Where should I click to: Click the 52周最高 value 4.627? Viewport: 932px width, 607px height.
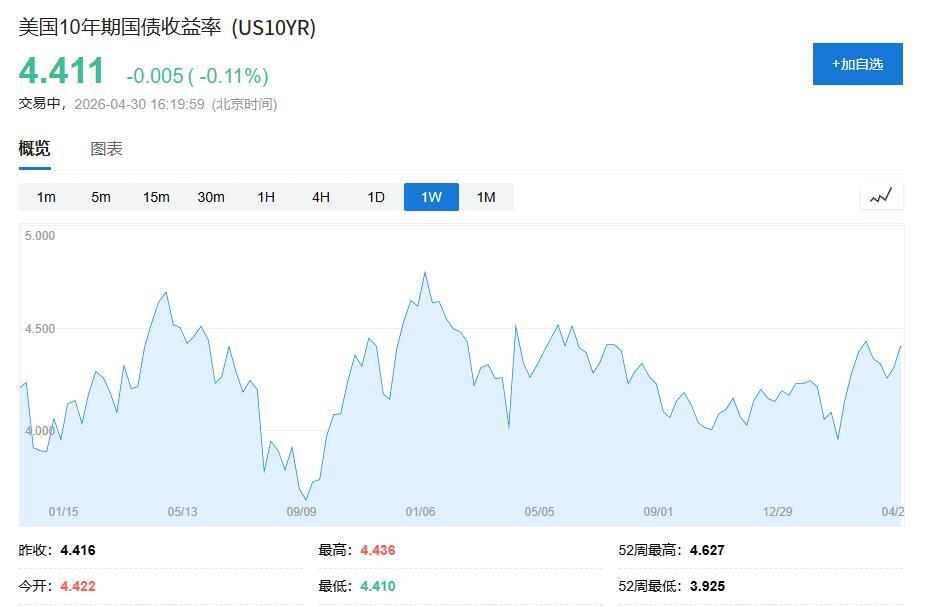pyautogui.click(x=707, y=550)
